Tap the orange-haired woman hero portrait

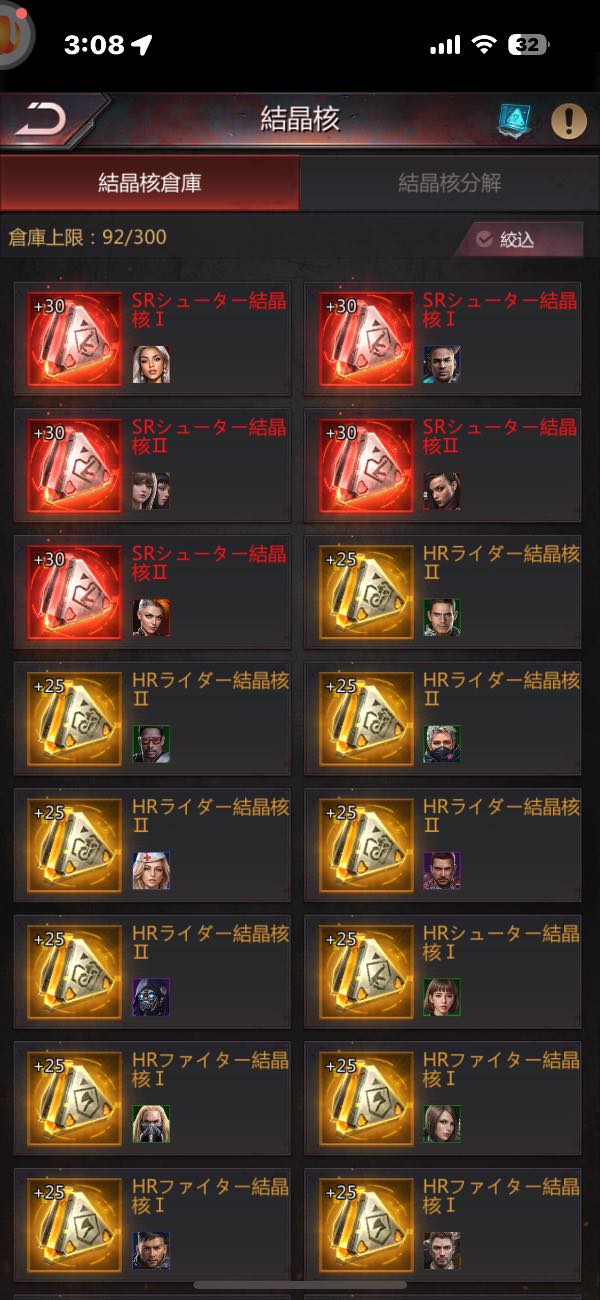(x=152, y=617)
